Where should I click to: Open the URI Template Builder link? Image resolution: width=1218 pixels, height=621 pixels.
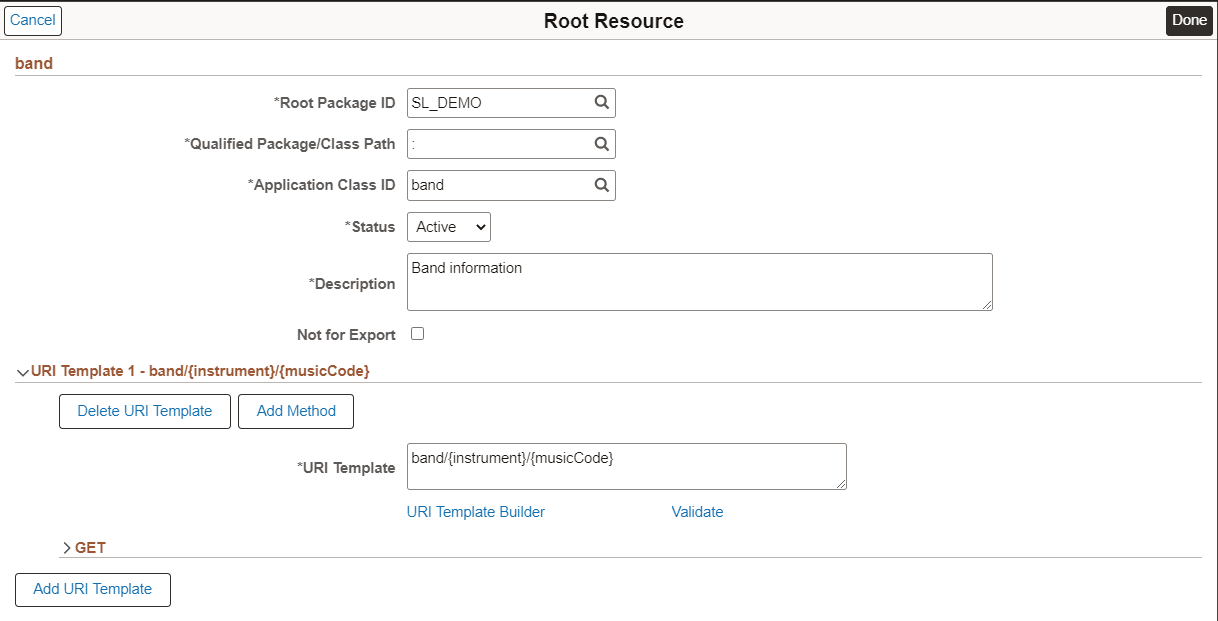pos(475,511)
